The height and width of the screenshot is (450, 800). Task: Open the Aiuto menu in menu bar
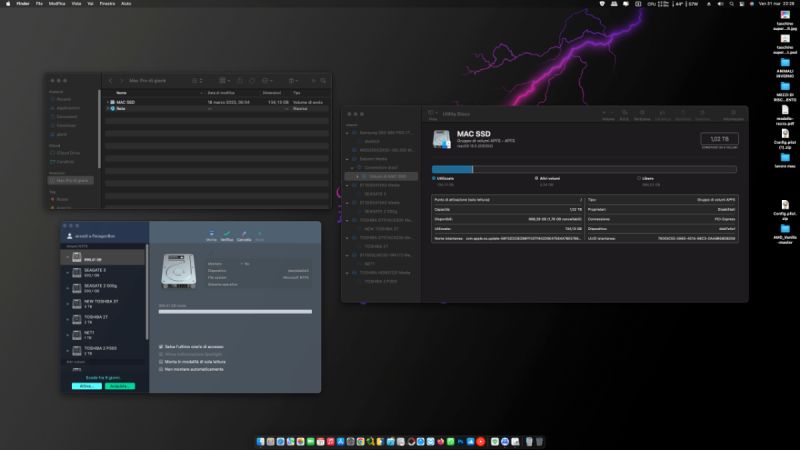[x=126, y=4]
